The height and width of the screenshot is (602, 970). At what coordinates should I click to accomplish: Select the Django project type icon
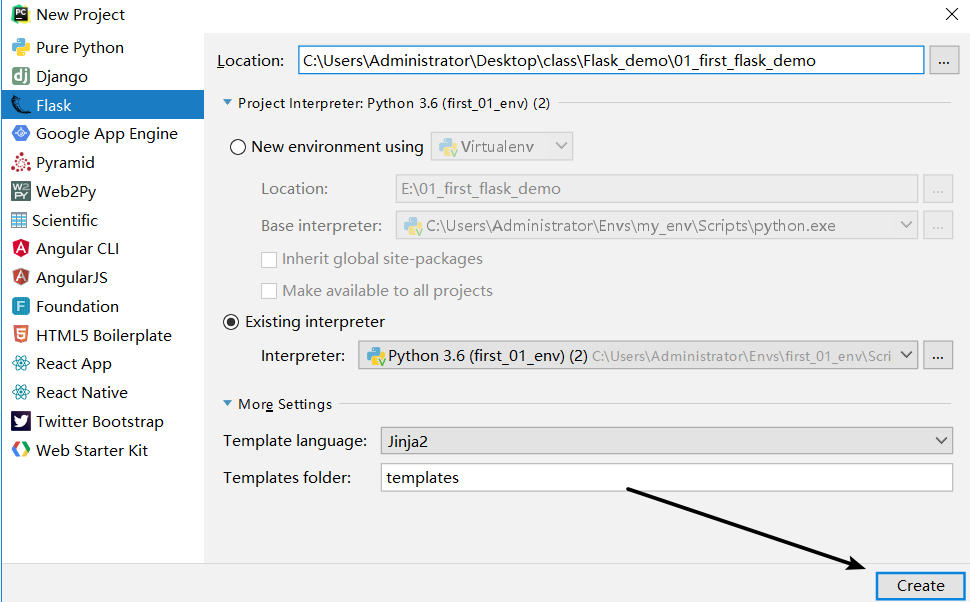(x=20, y=76)
